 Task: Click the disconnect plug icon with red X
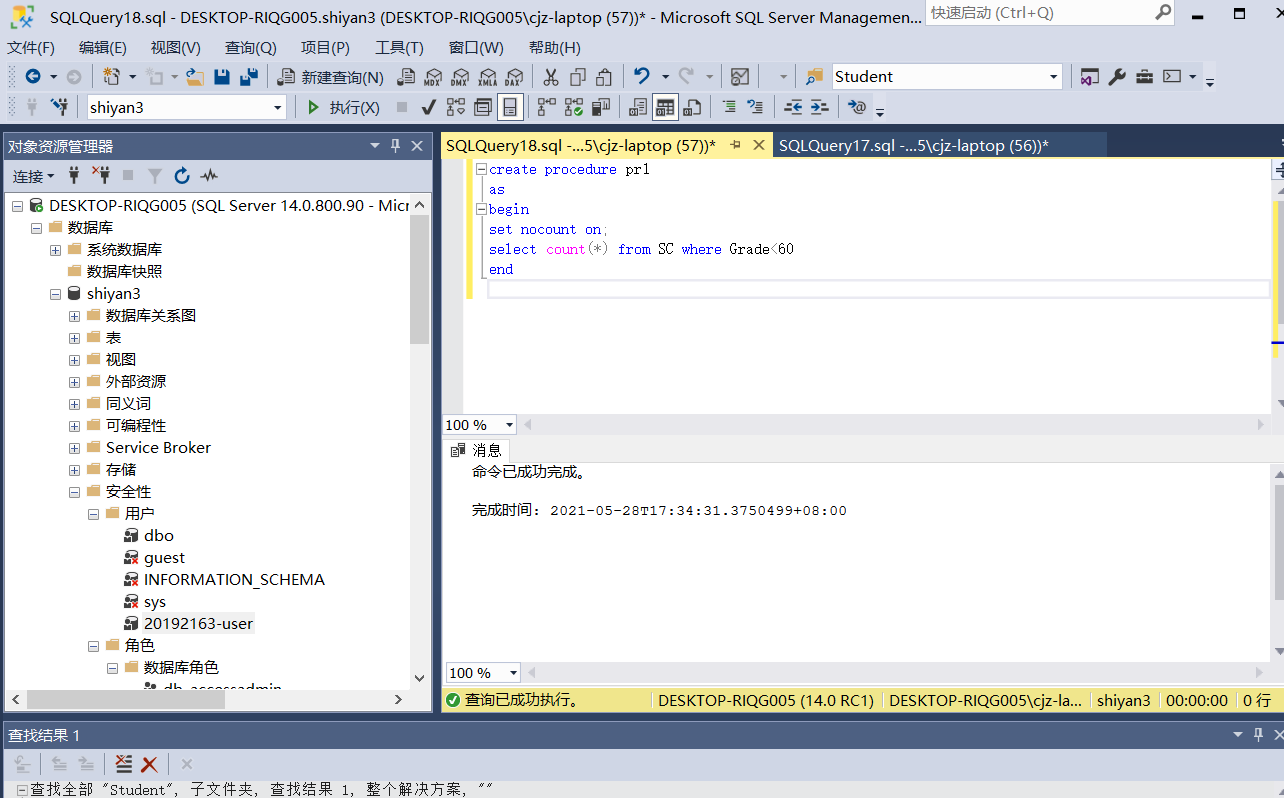pos(100,176)
